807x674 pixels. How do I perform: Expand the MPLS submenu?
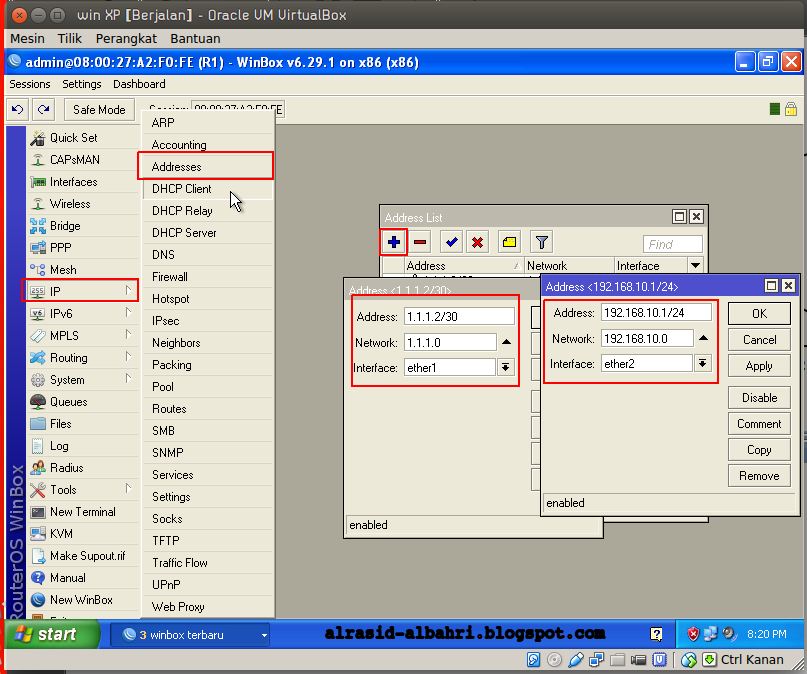[82, 336]
